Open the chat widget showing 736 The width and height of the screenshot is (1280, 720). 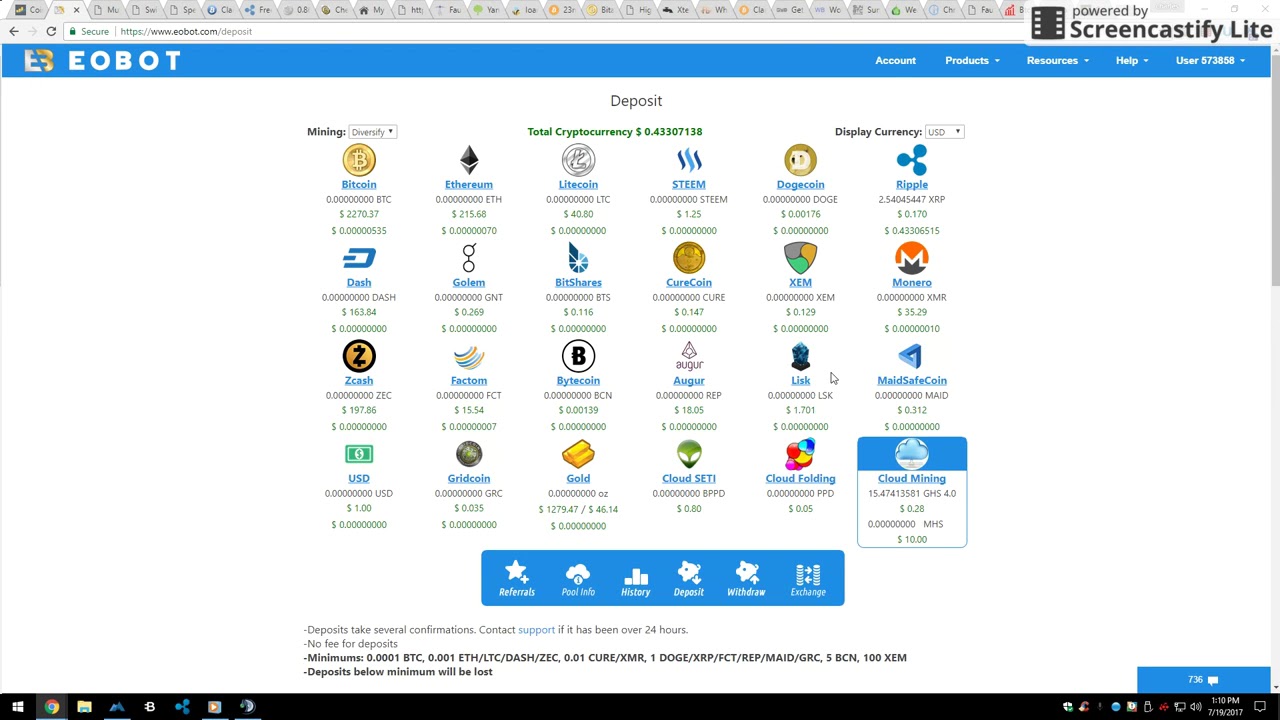[1203, 680]
